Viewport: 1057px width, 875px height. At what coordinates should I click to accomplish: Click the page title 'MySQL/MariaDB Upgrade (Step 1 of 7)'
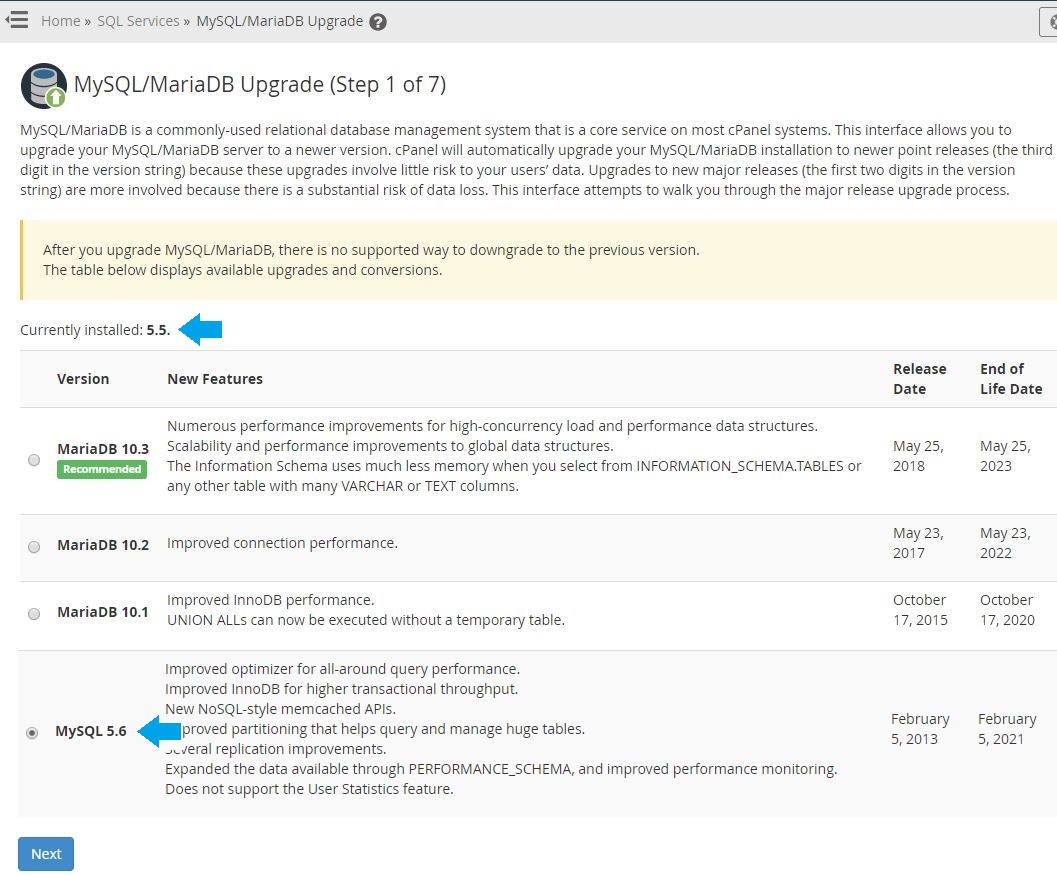tap(260, 84)
